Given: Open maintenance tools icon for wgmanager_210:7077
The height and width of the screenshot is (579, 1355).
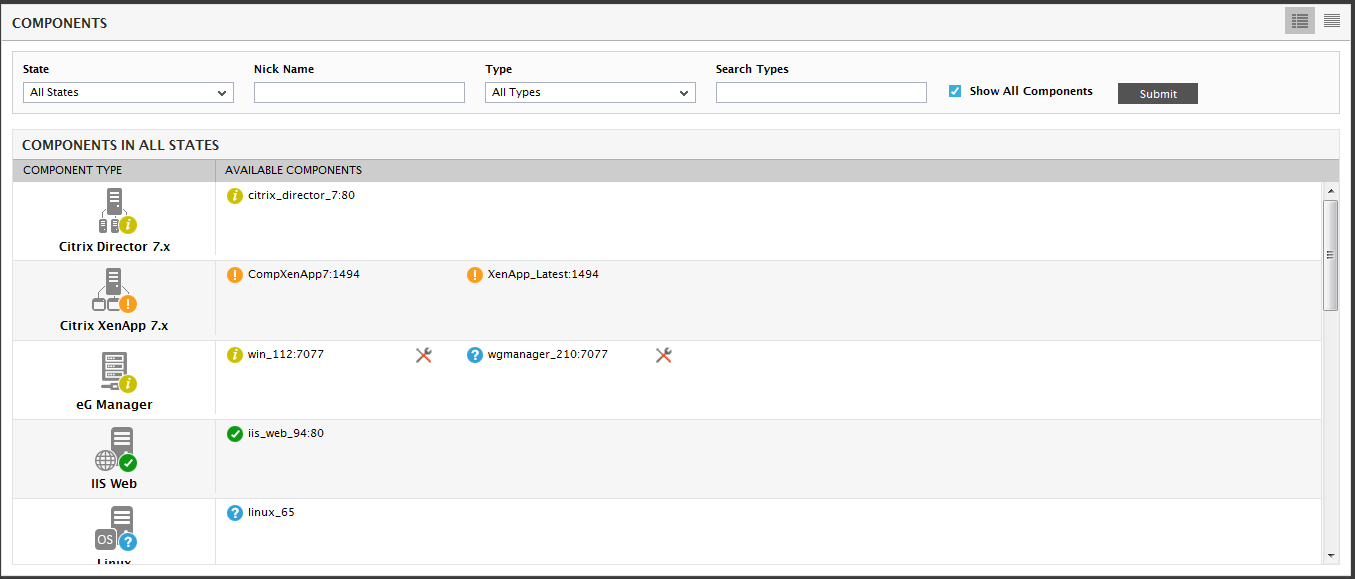Looking at the screenshot, I should pyautogui.click(x=663, y=355).
